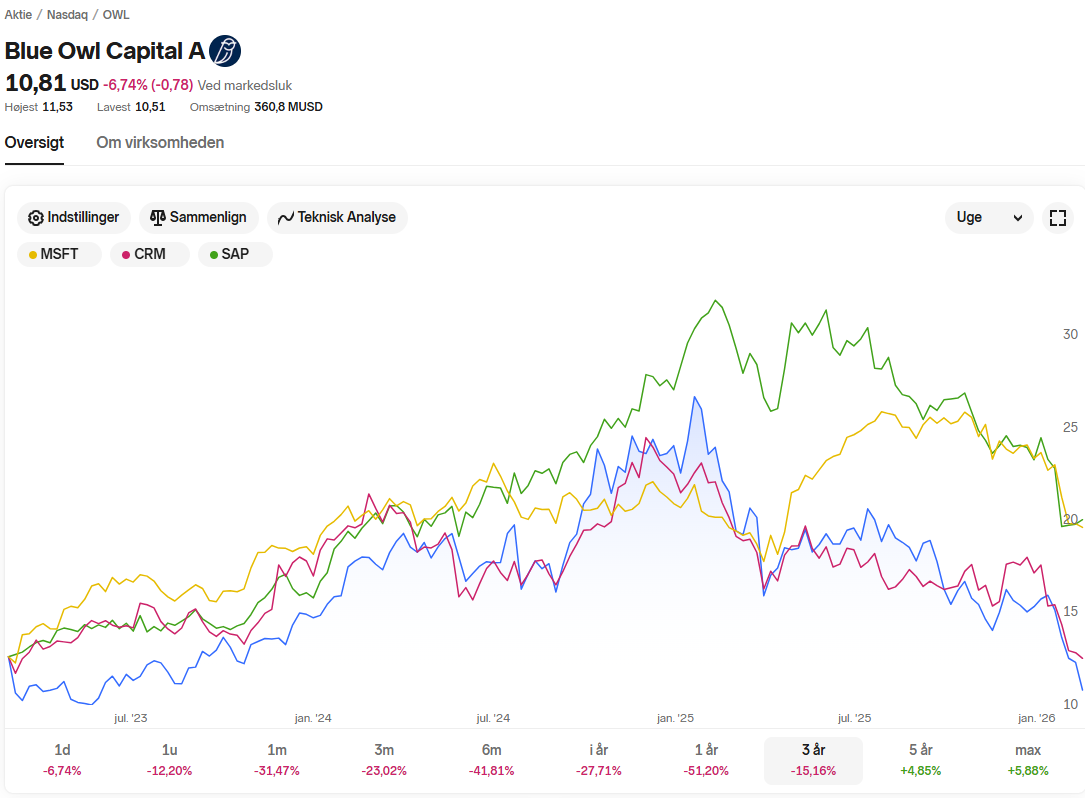Click the 15 price axis label

[1070, 611]
